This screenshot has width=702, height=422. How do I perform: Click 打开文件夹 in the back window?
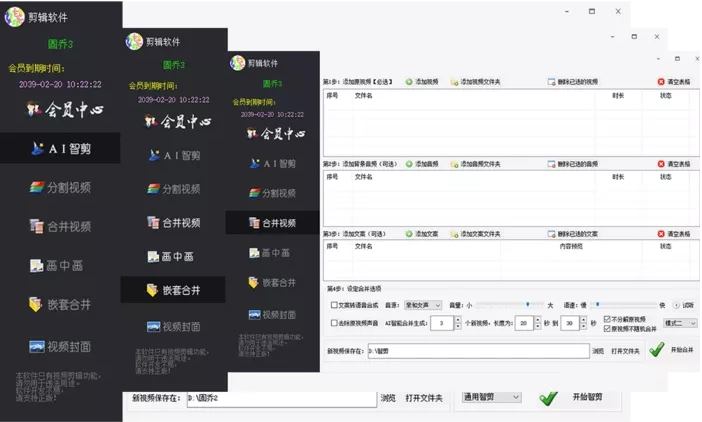point(424,398)
